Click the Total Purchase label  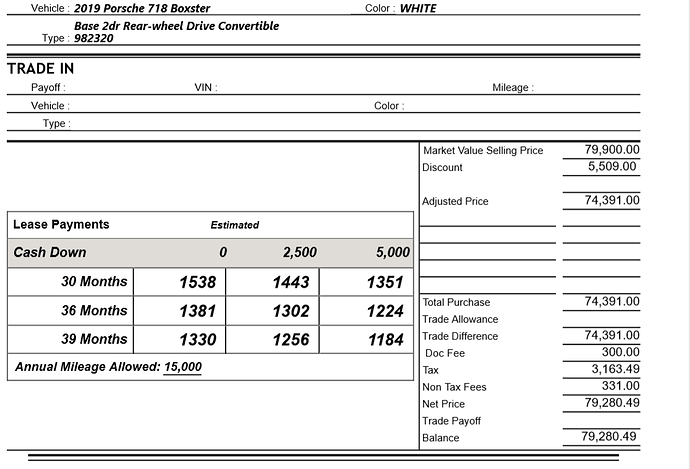pos(456,303)
